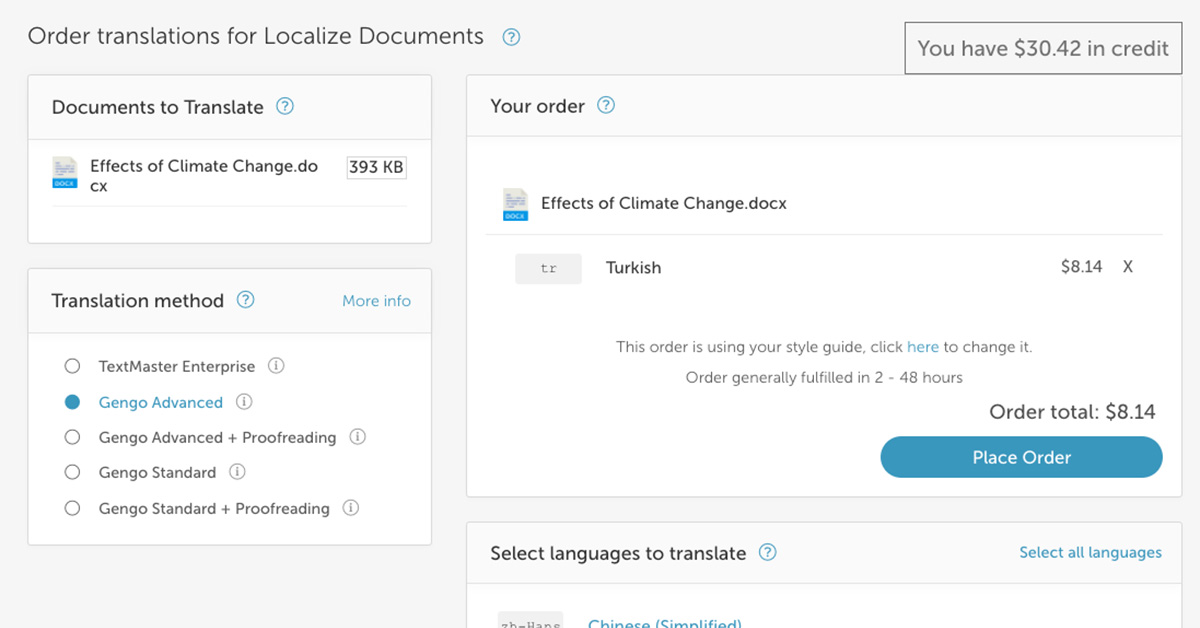Image resolution: width=1200 pixels, height=628 pixels.
Task: Remove Turkish from order with X
Action: pos(1128,267)
